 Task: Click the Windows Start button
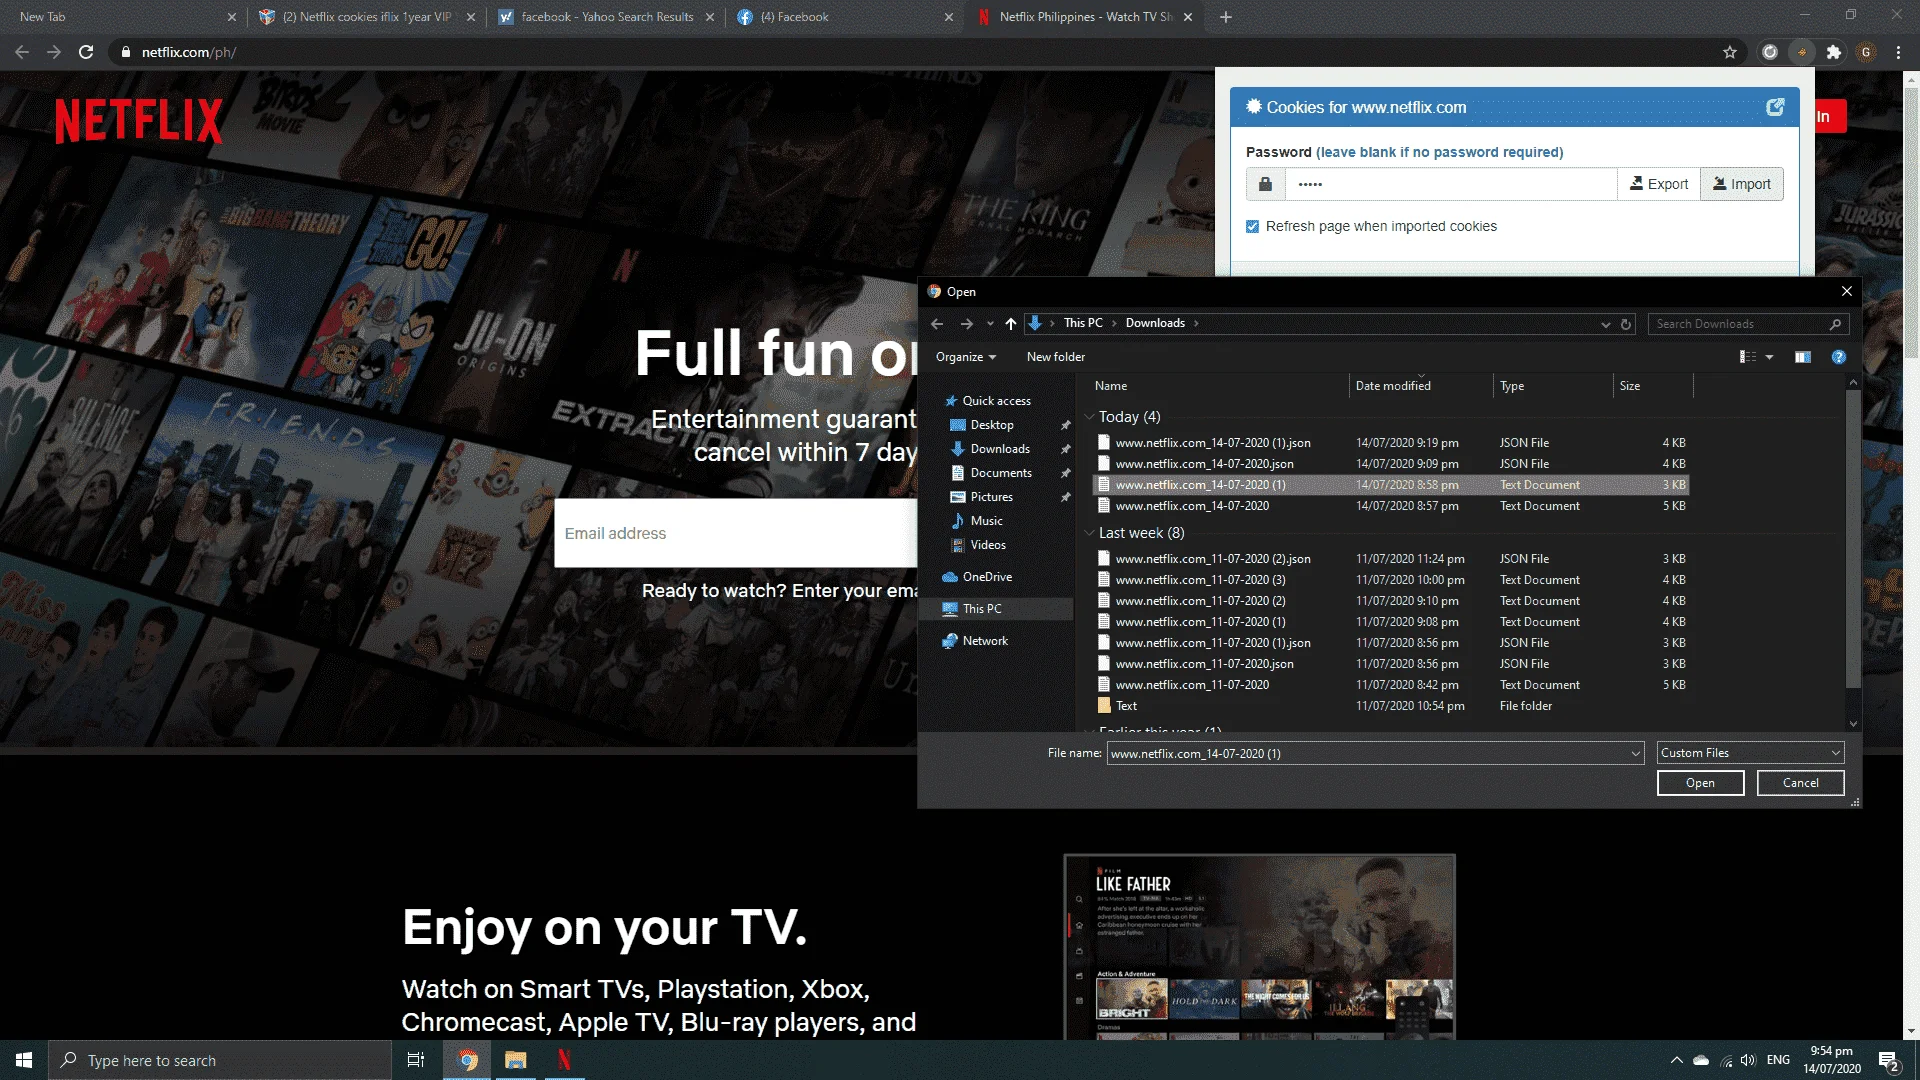point(24,1060)
